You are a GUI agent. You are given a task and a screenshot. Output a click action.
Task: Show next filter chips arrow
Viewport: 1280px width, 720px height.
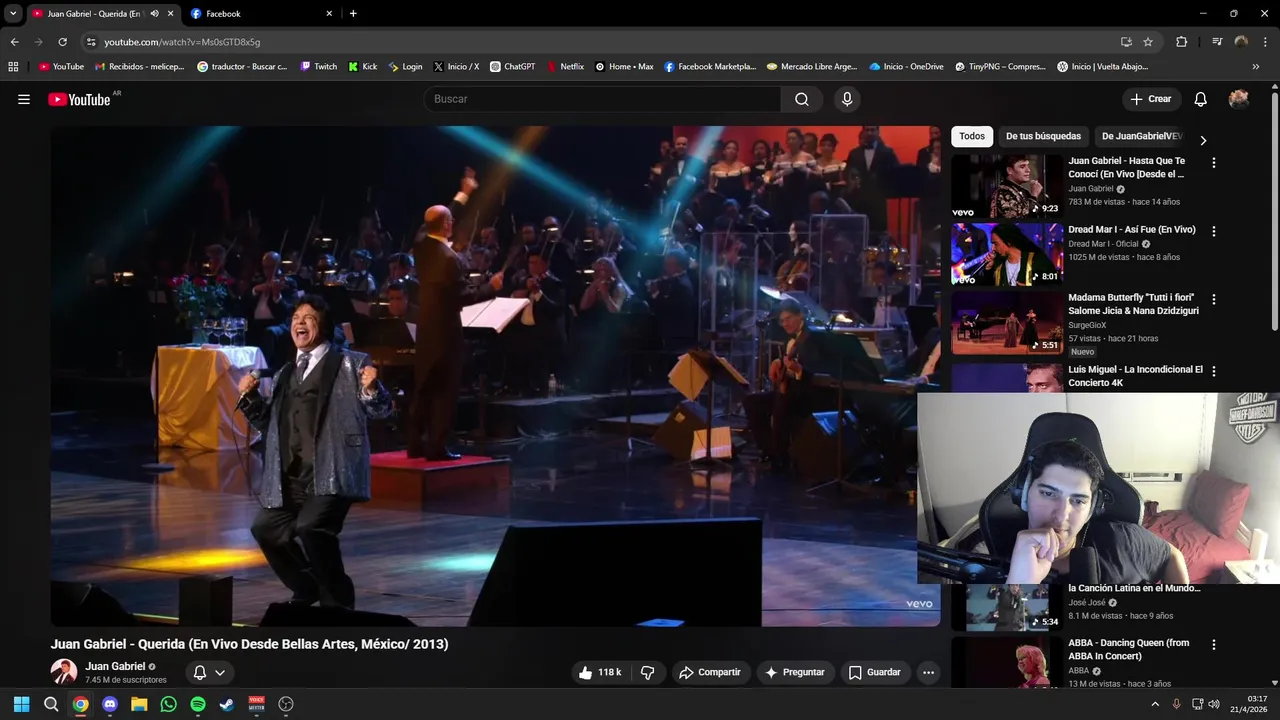tap(1203, 141)
